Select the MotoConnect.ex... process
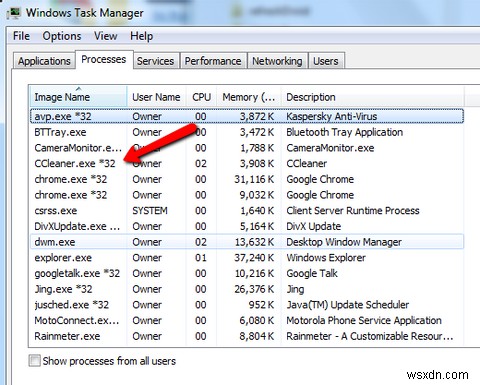 (x=247, y=320)
